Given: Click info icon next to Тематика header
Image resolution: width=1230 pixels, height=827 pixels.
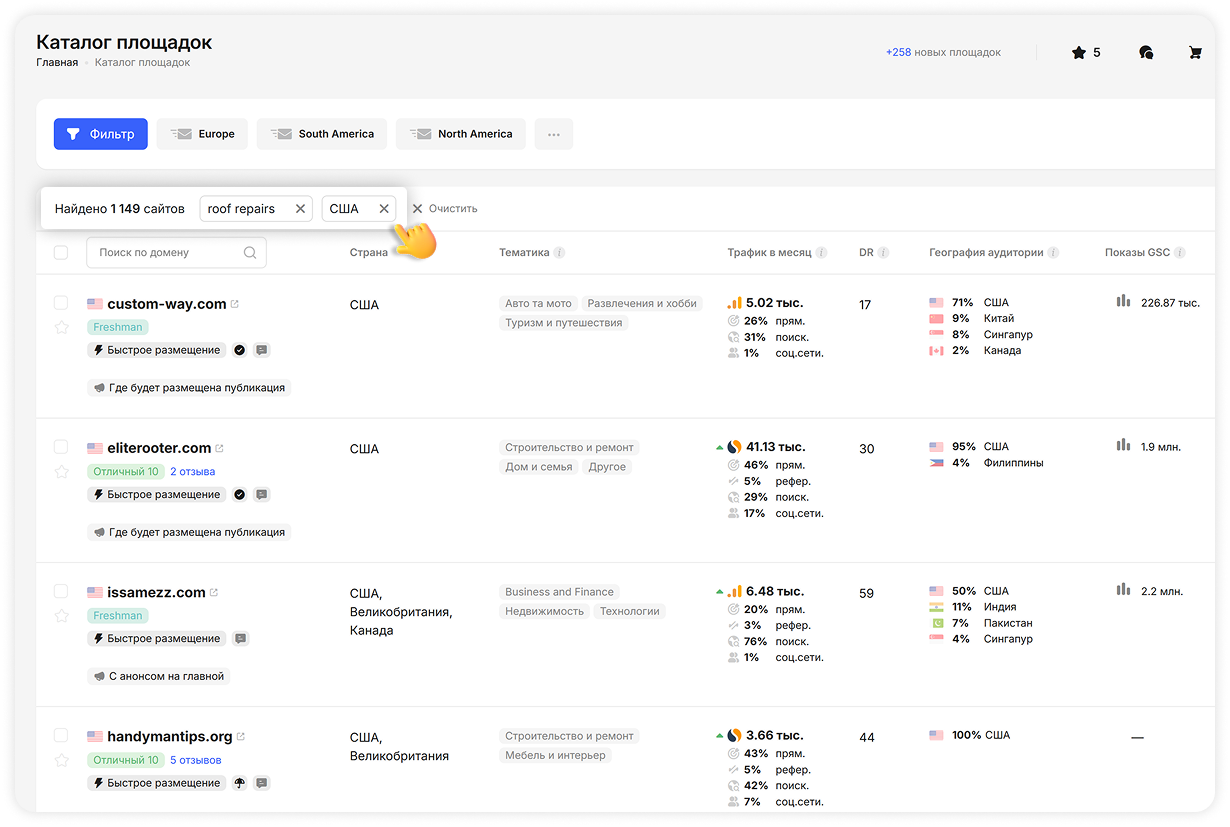Looking at the screenshot, I should [x=559, y=253].
